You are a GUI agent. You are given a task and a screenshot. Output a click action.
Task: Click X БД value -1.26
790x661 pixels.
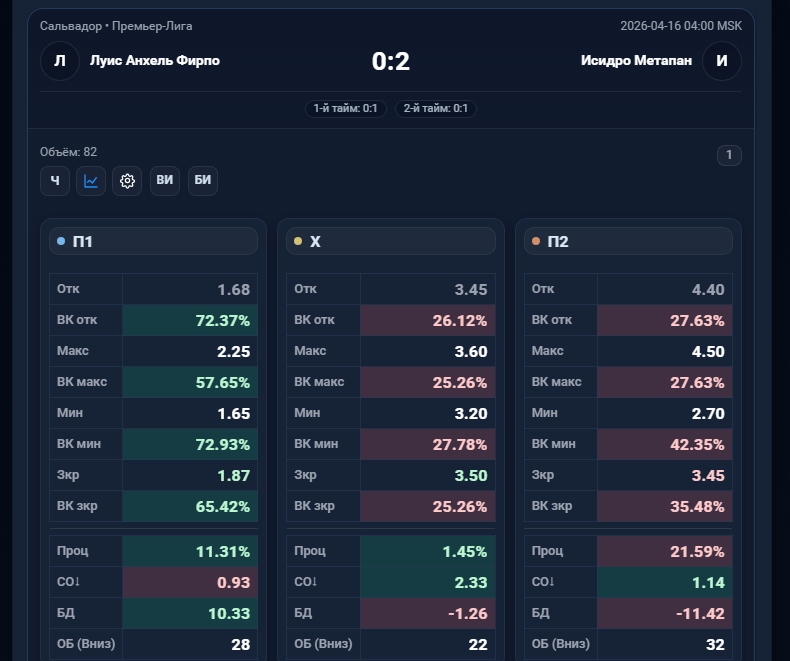coord(468,614)
